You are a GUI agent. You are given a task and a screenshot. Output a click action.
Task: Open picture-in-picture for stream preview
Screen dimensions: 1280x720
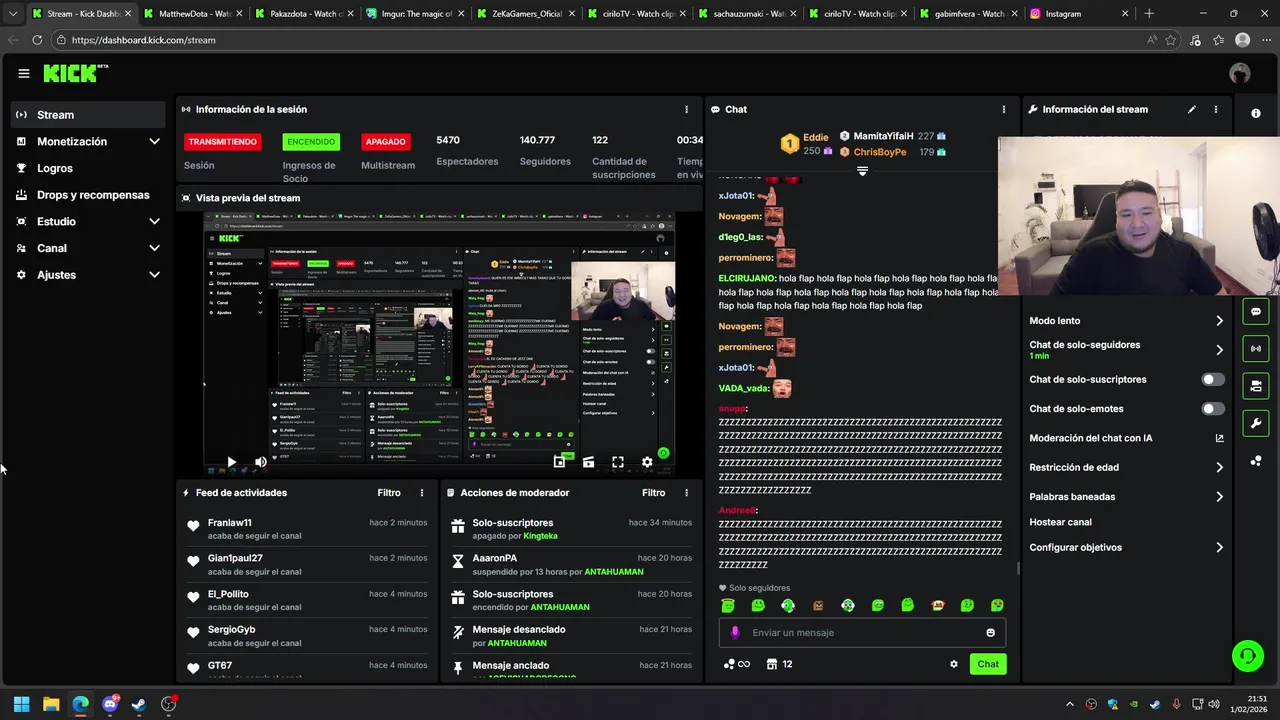click(559, 462)
